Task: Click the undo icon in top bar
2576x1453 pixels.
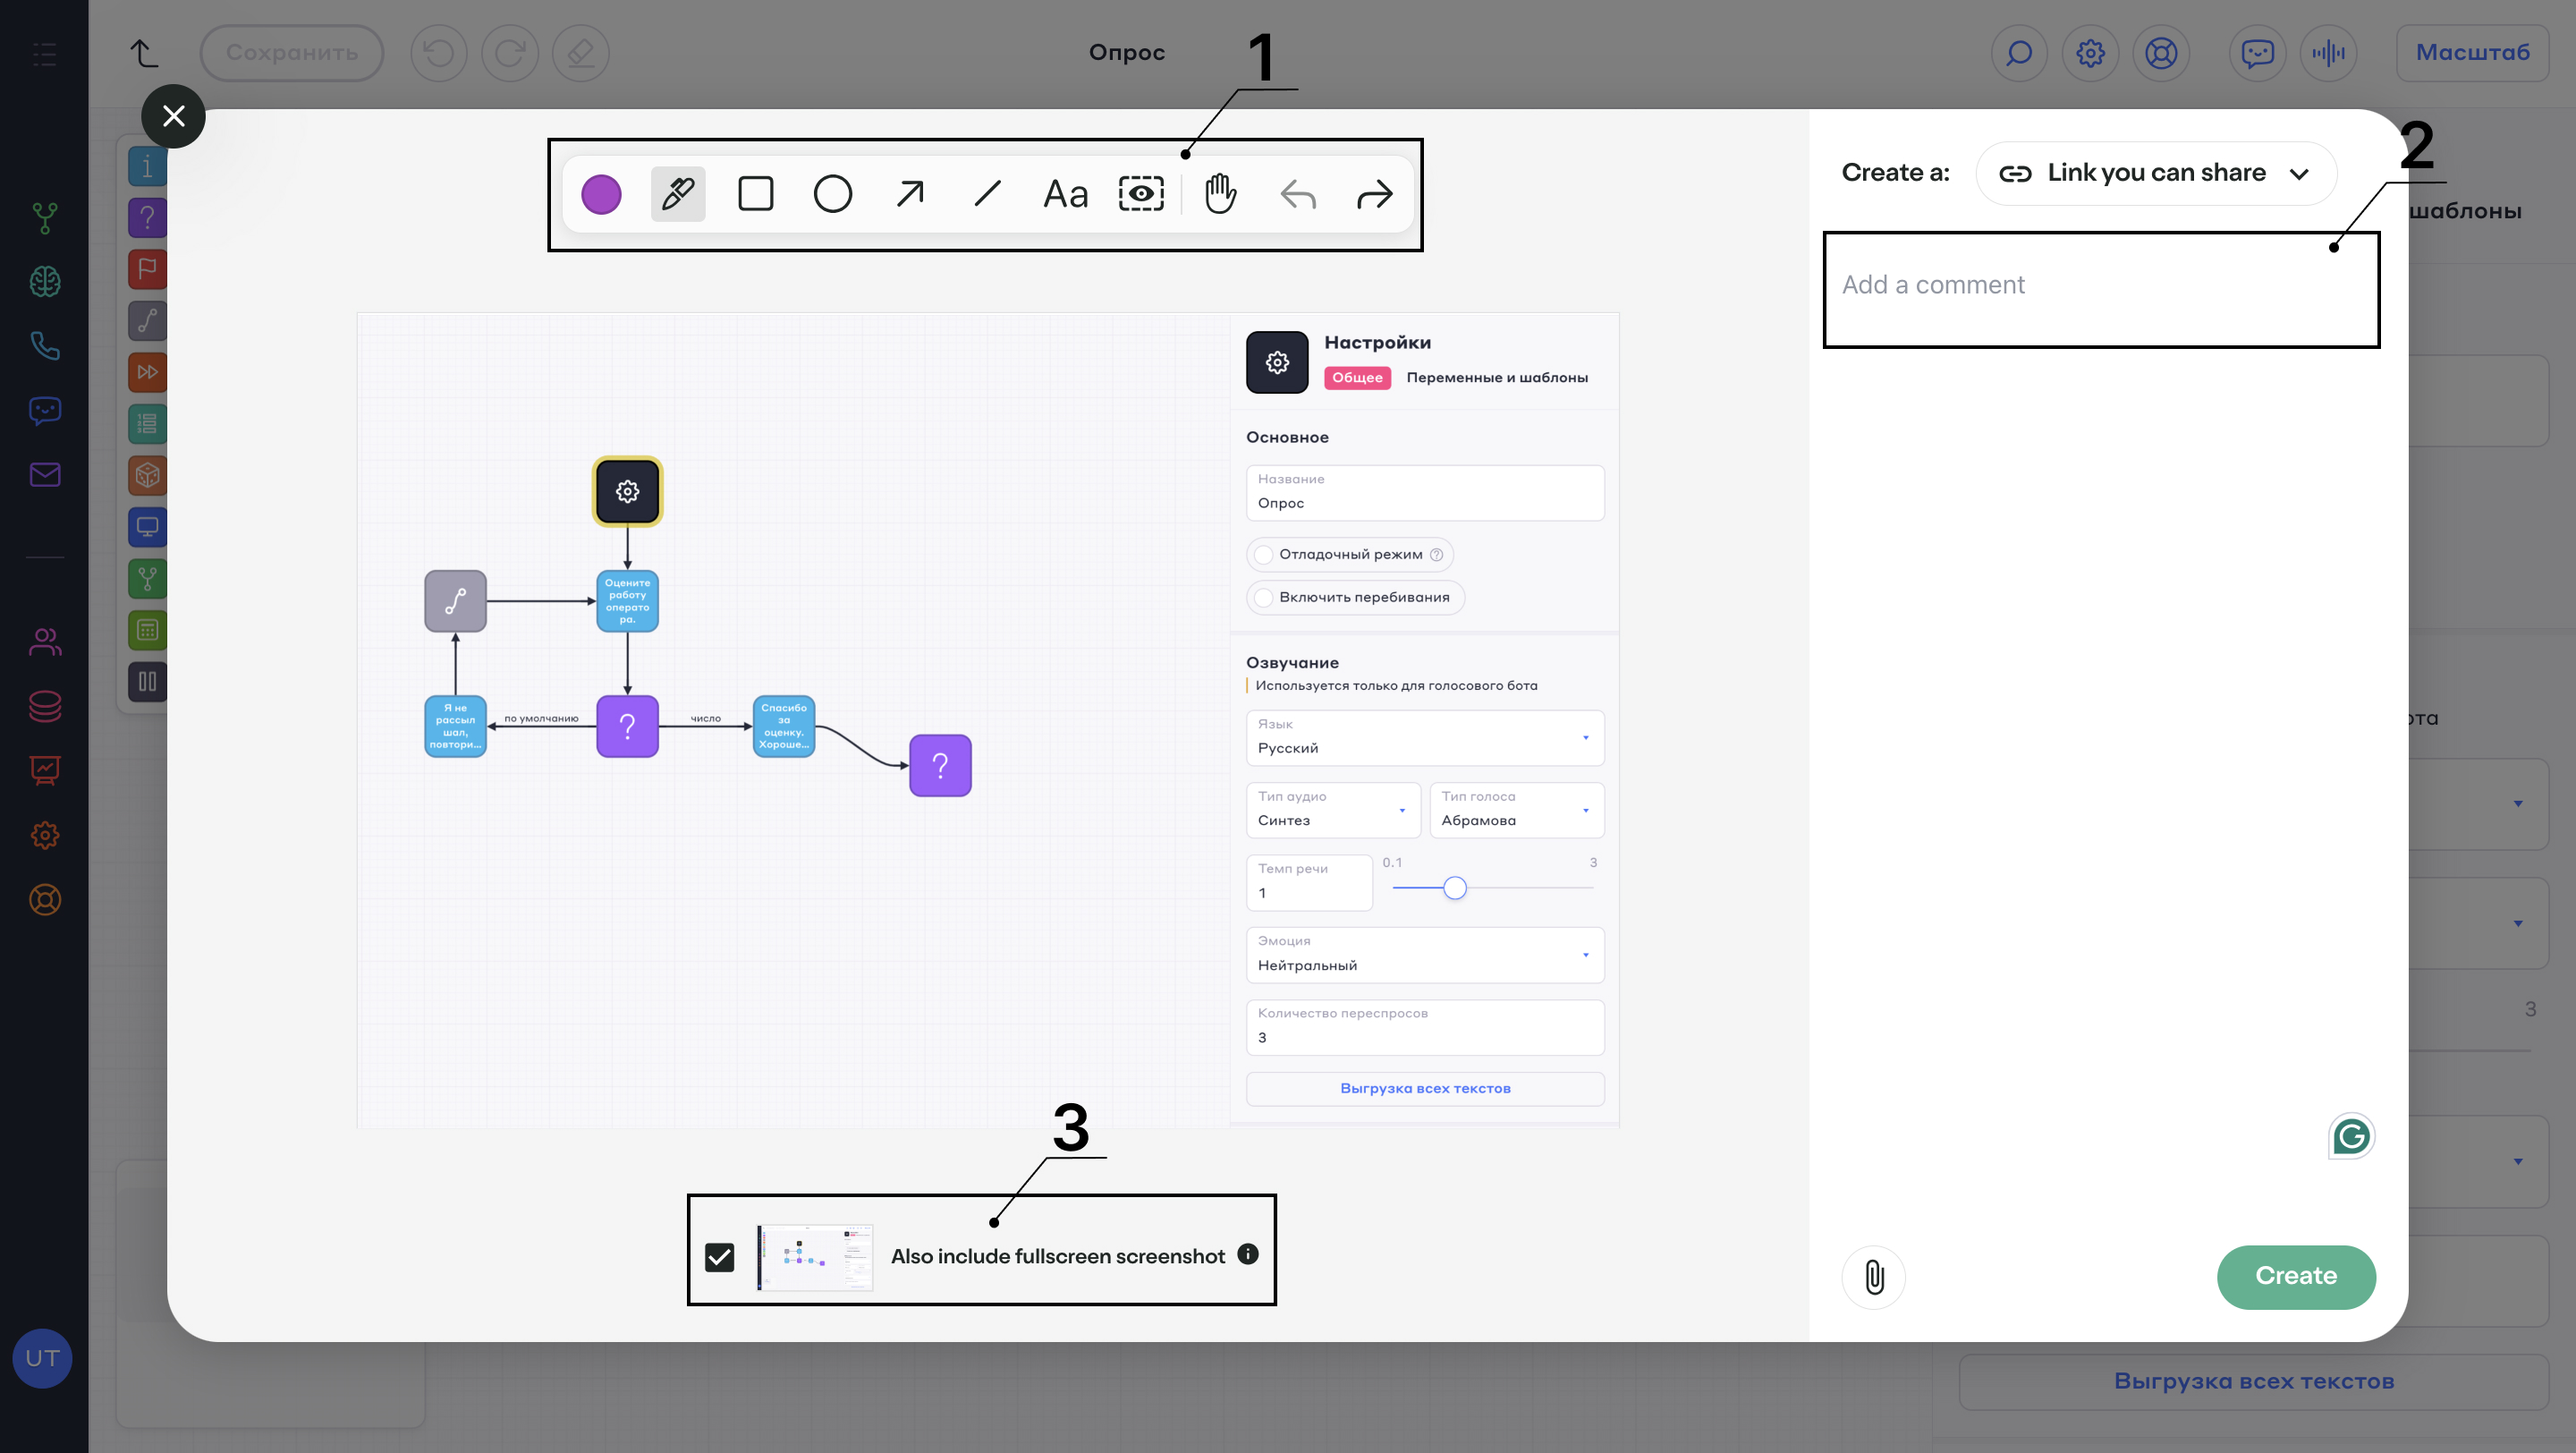Action: tap(439, 53)
